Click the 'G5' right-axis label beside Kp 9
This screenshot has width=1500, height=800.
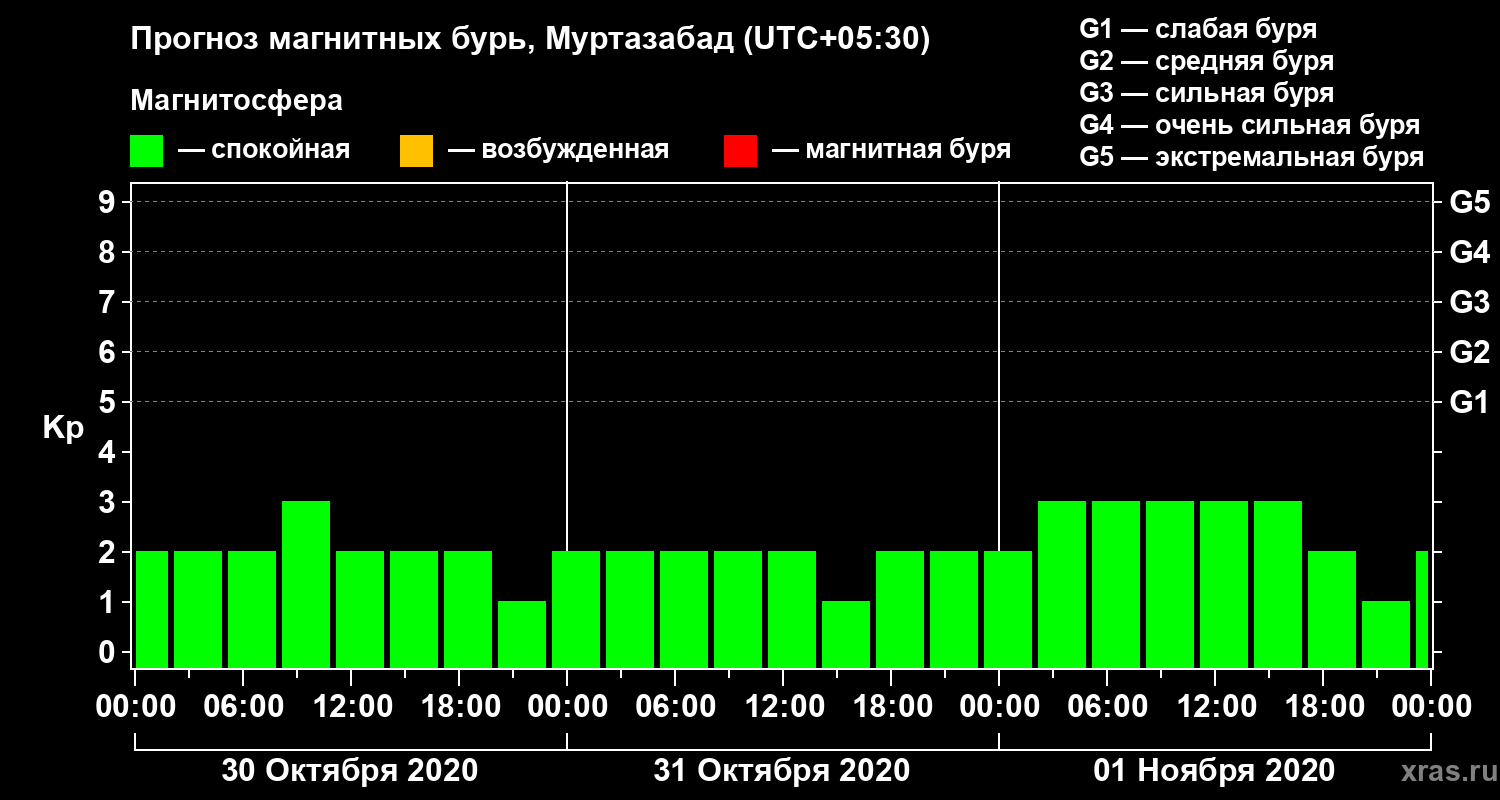pyautogui.click(x=1469, y=202)
